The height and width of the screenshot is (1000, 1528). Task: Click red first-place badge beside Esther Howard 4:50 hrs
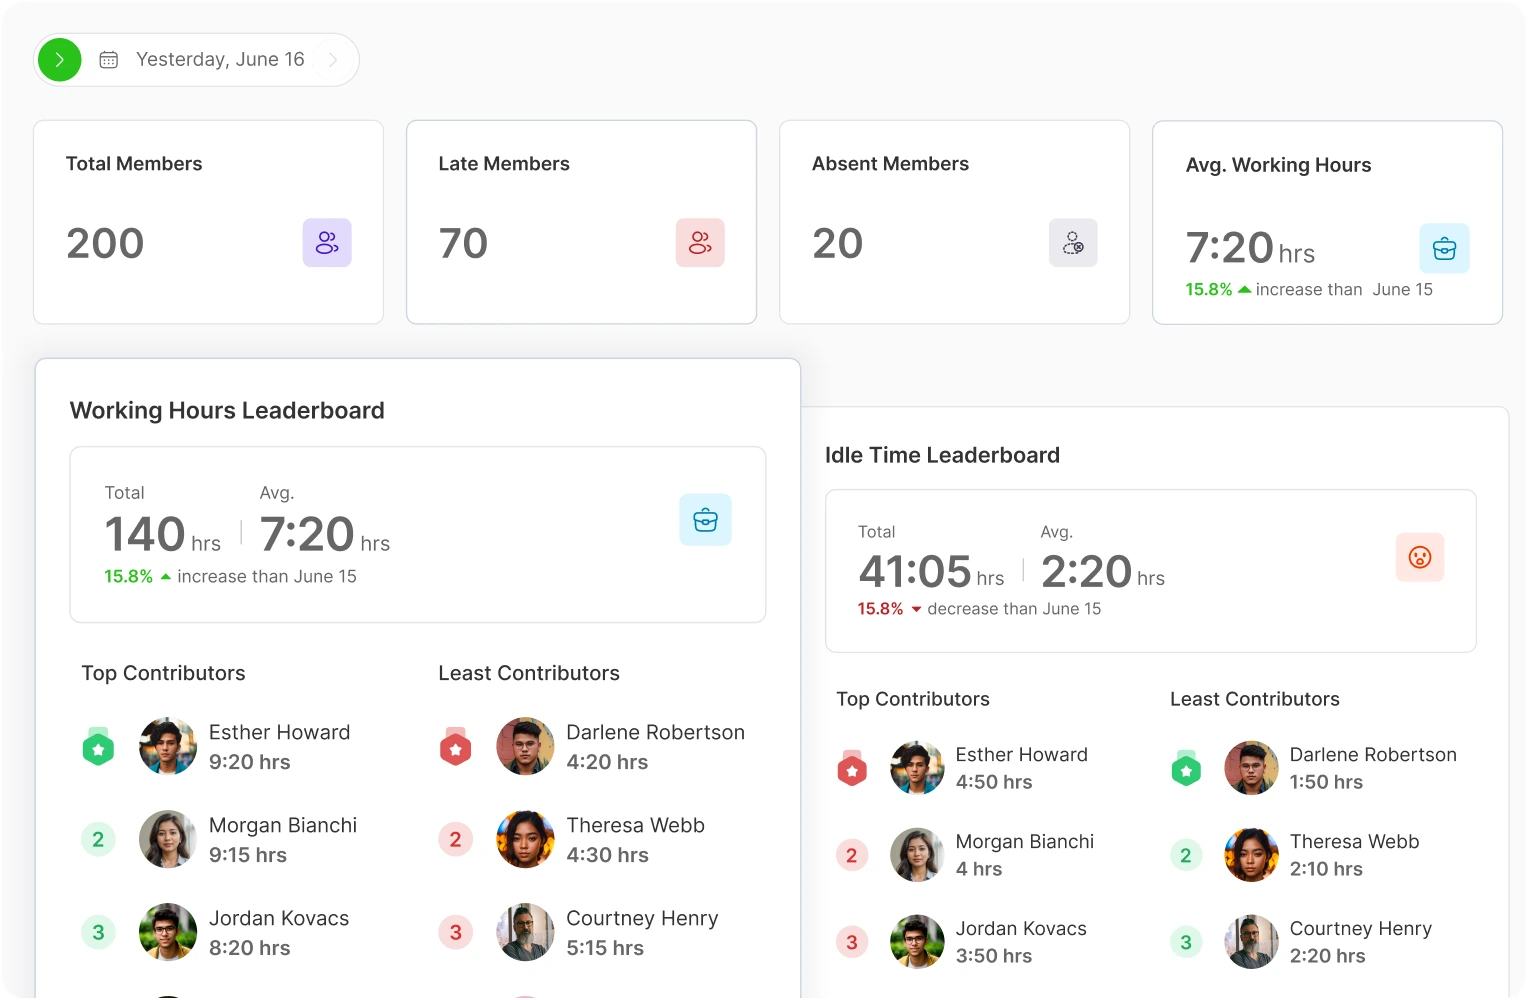tap(852, 768)
